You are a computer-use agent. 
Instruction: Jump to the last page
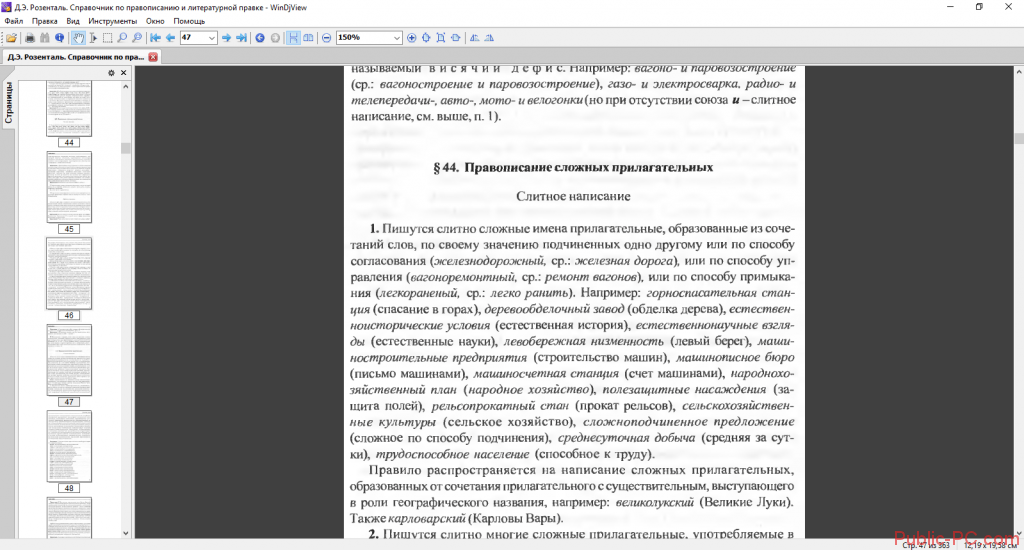click(241, 38)
